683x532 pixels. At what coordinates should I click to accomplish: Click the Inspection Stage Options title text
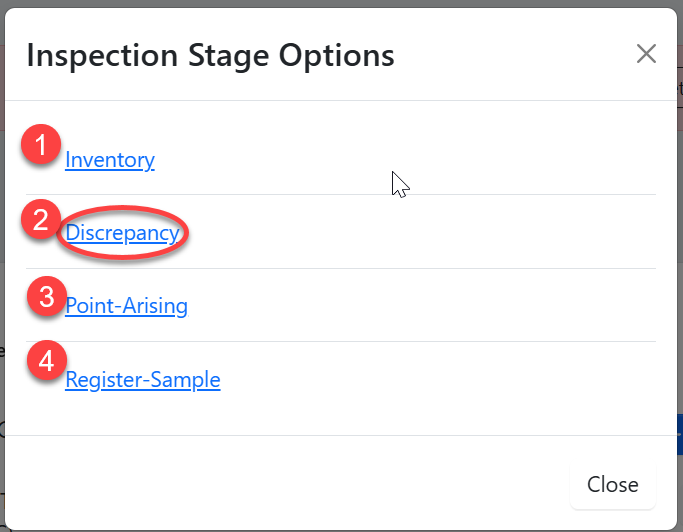click(x=210, y=55)
